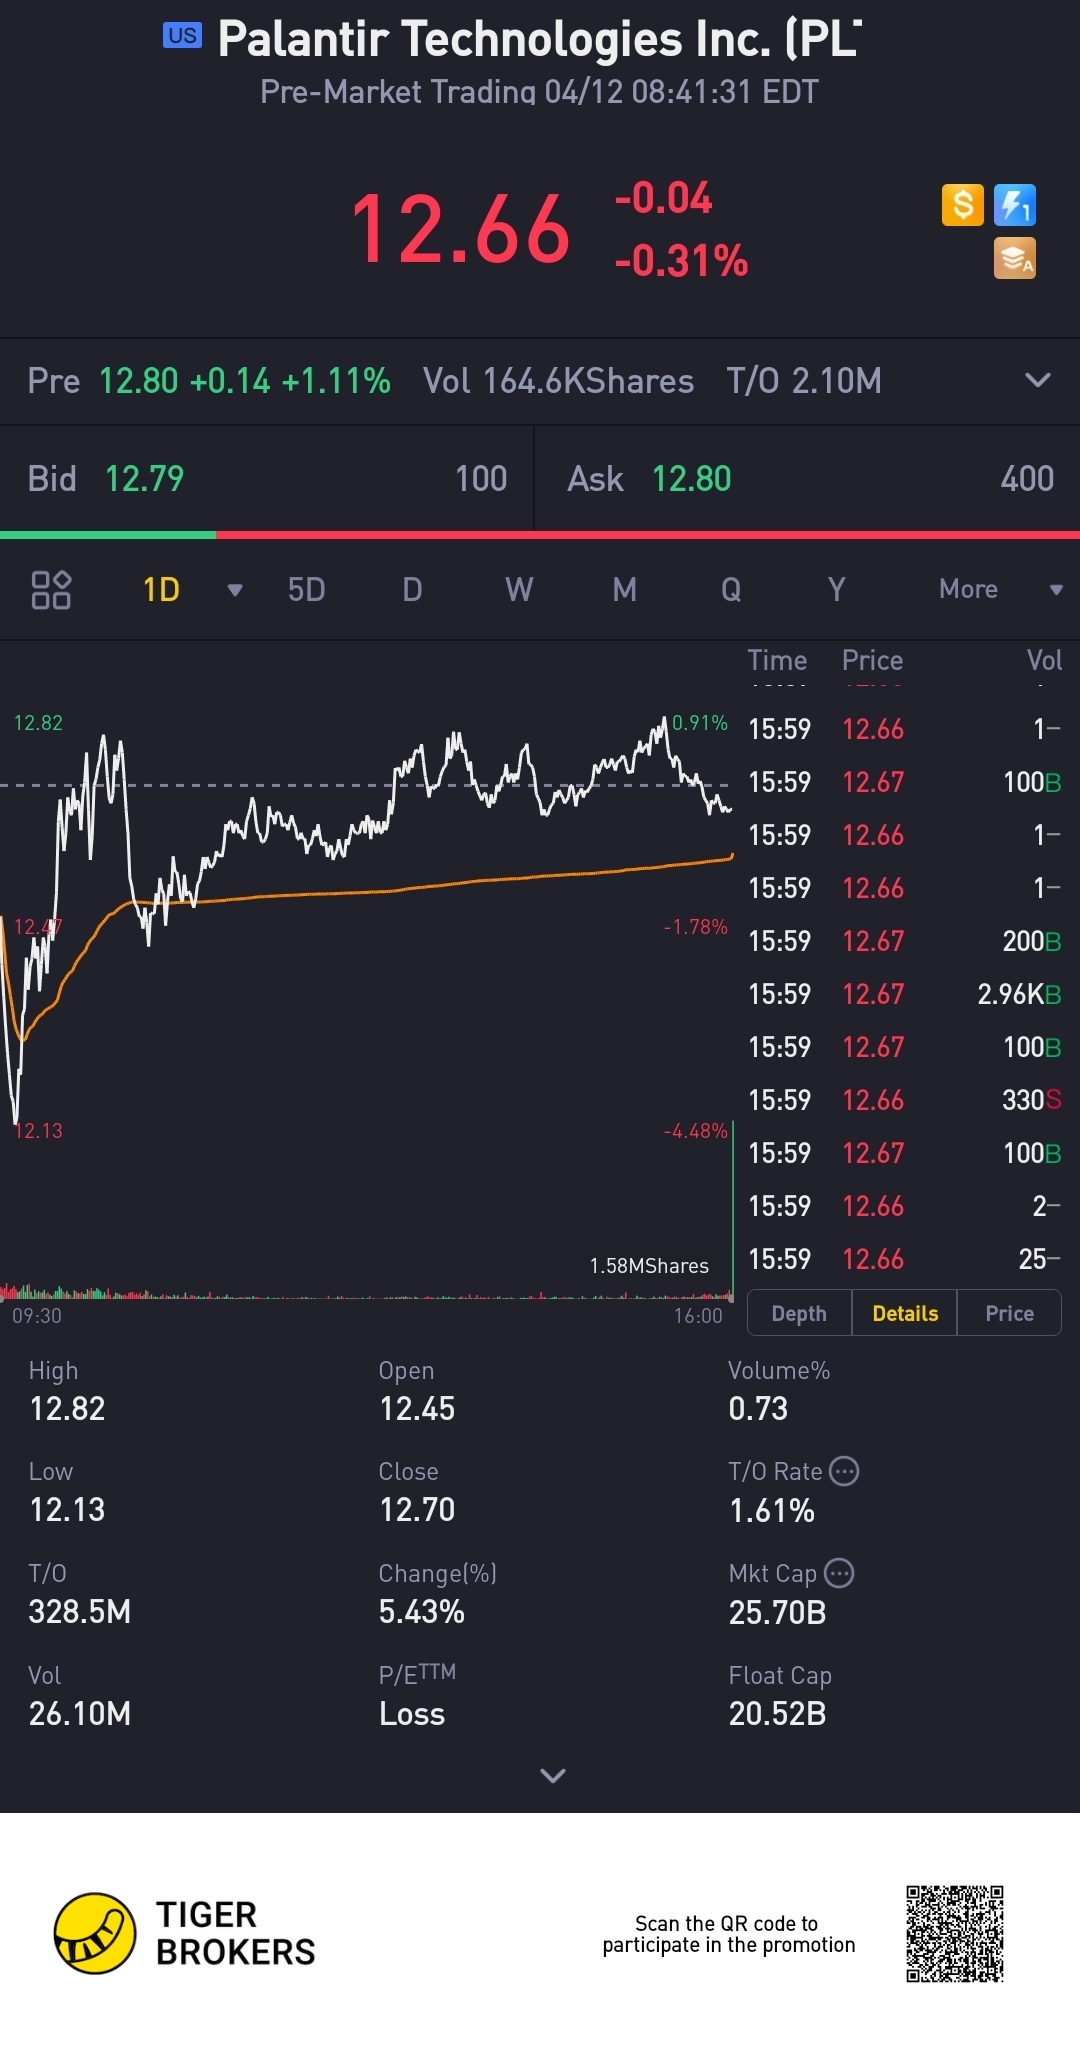Screen dimensions: 1080x2055
Task: Open the Price panel tab
Action: tap(1009, 1313)
